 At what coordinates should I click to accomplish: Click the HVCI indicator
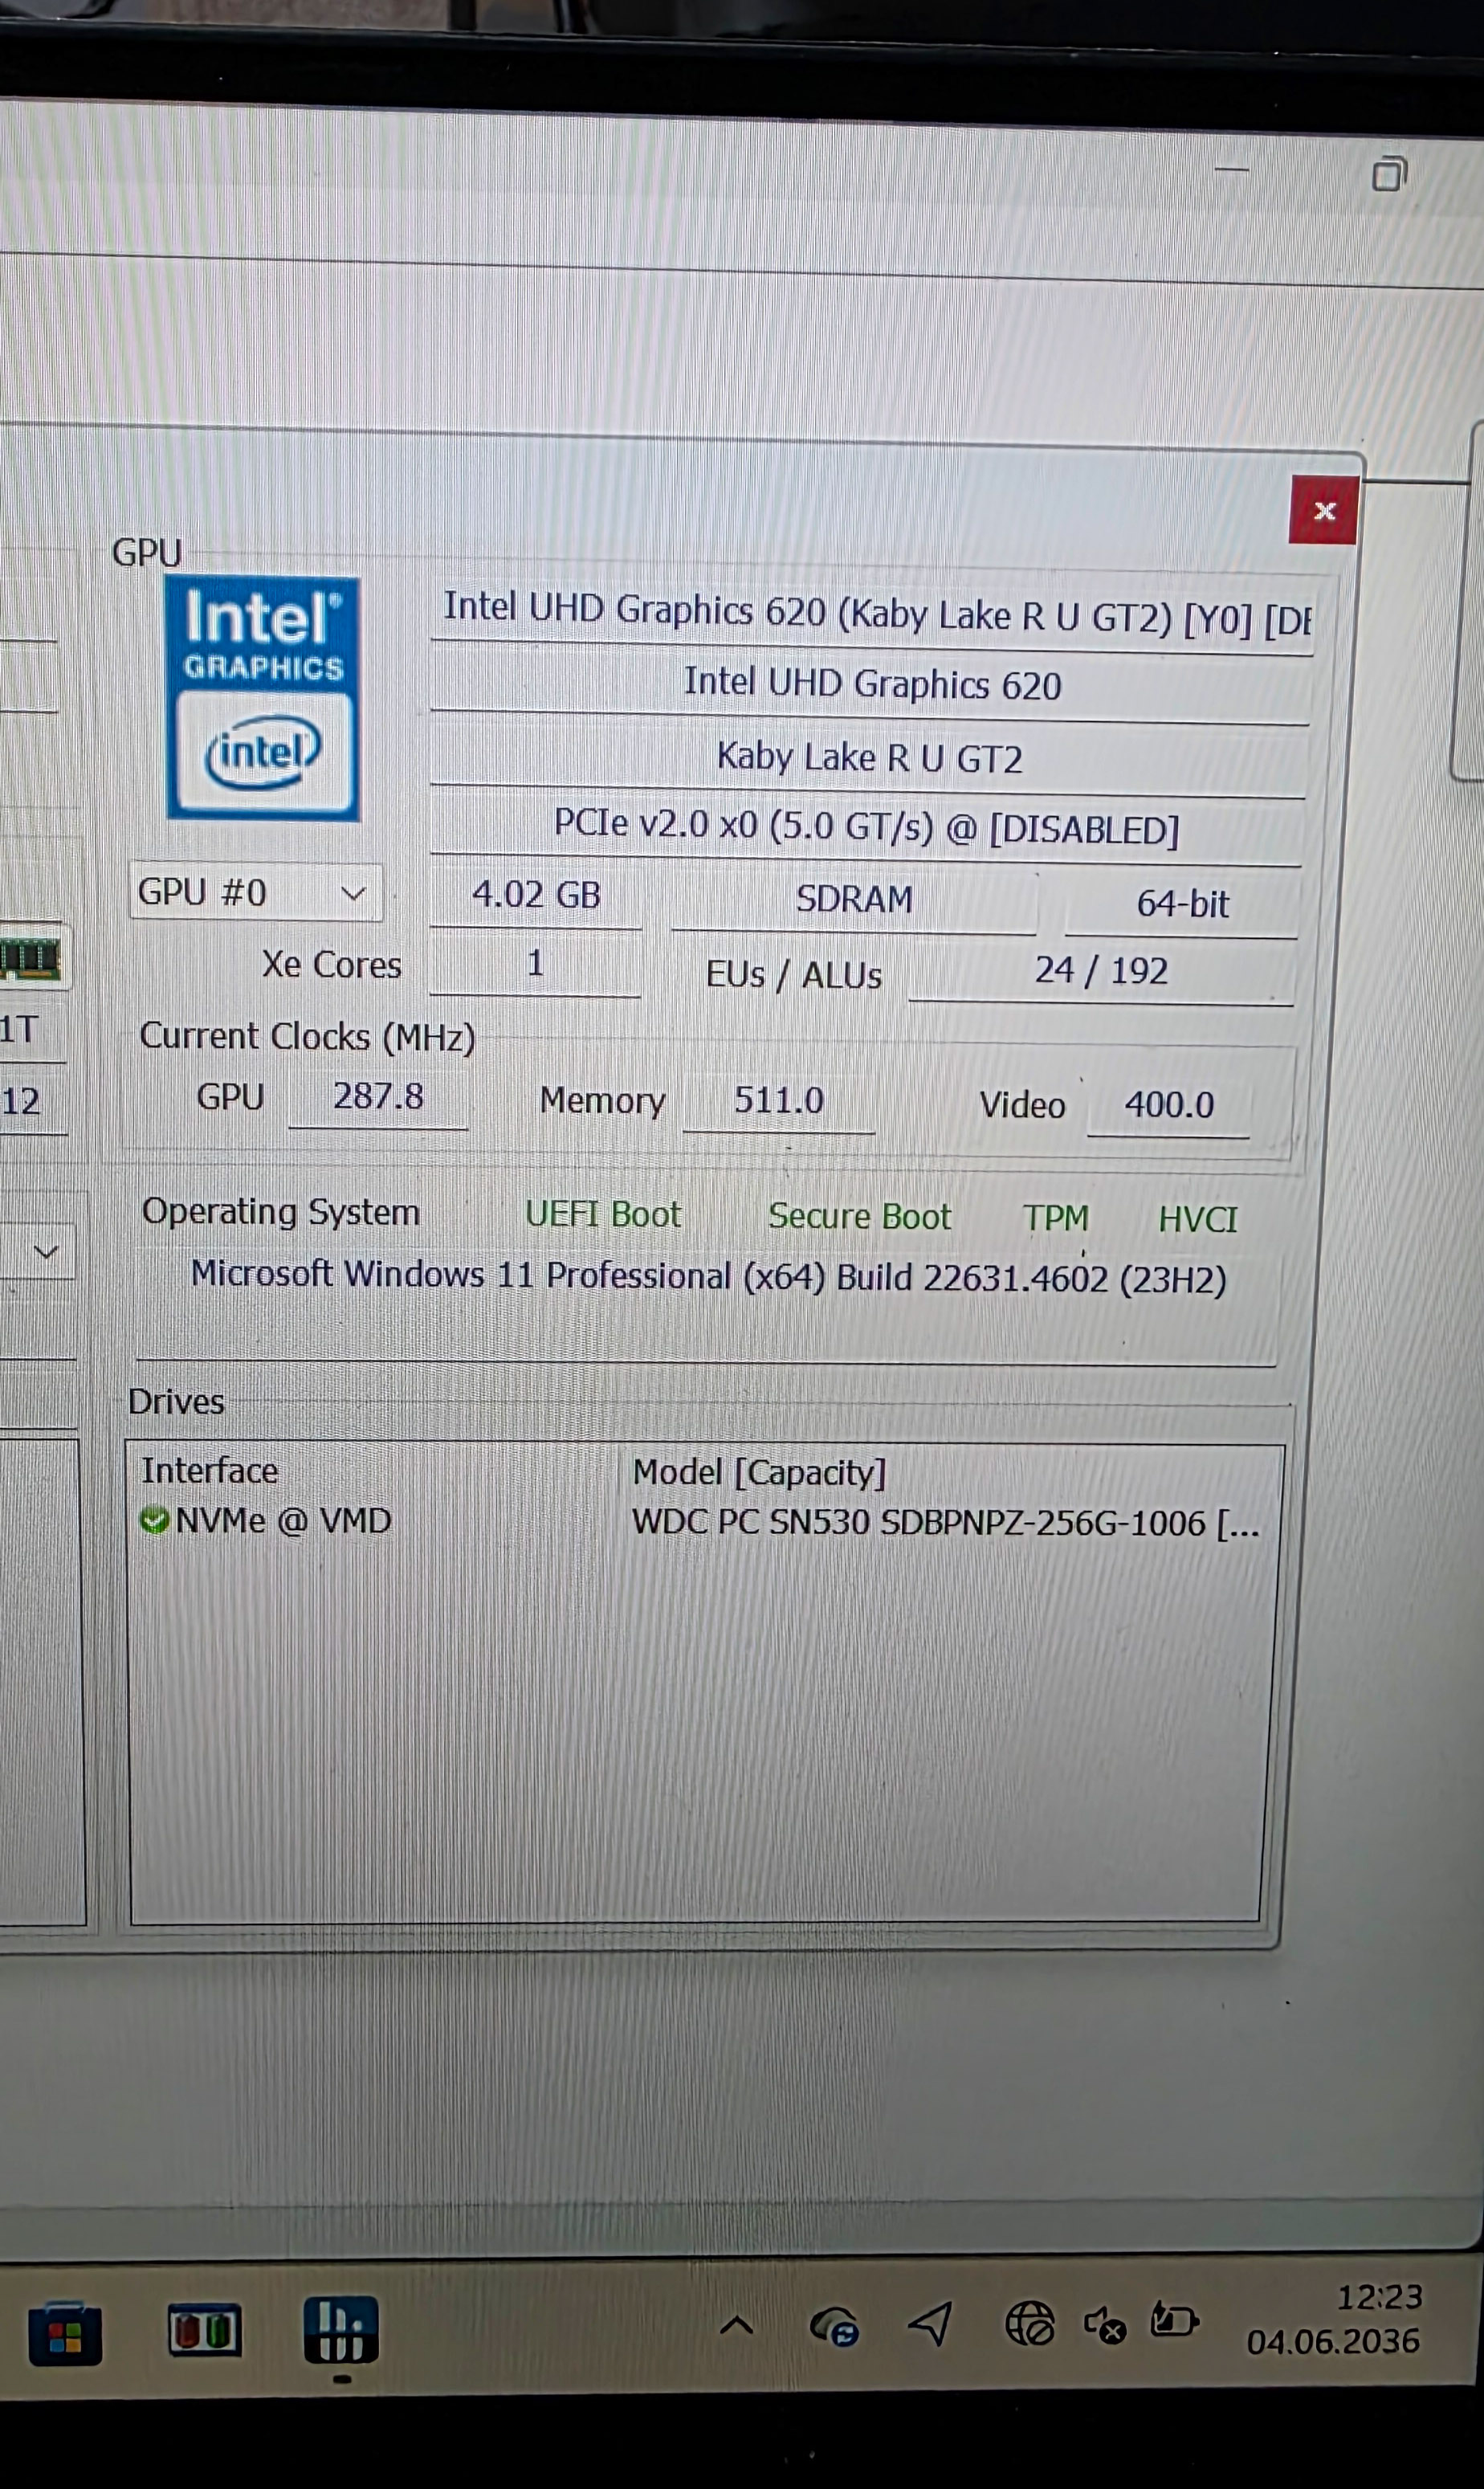[x=1198, y=1219]
